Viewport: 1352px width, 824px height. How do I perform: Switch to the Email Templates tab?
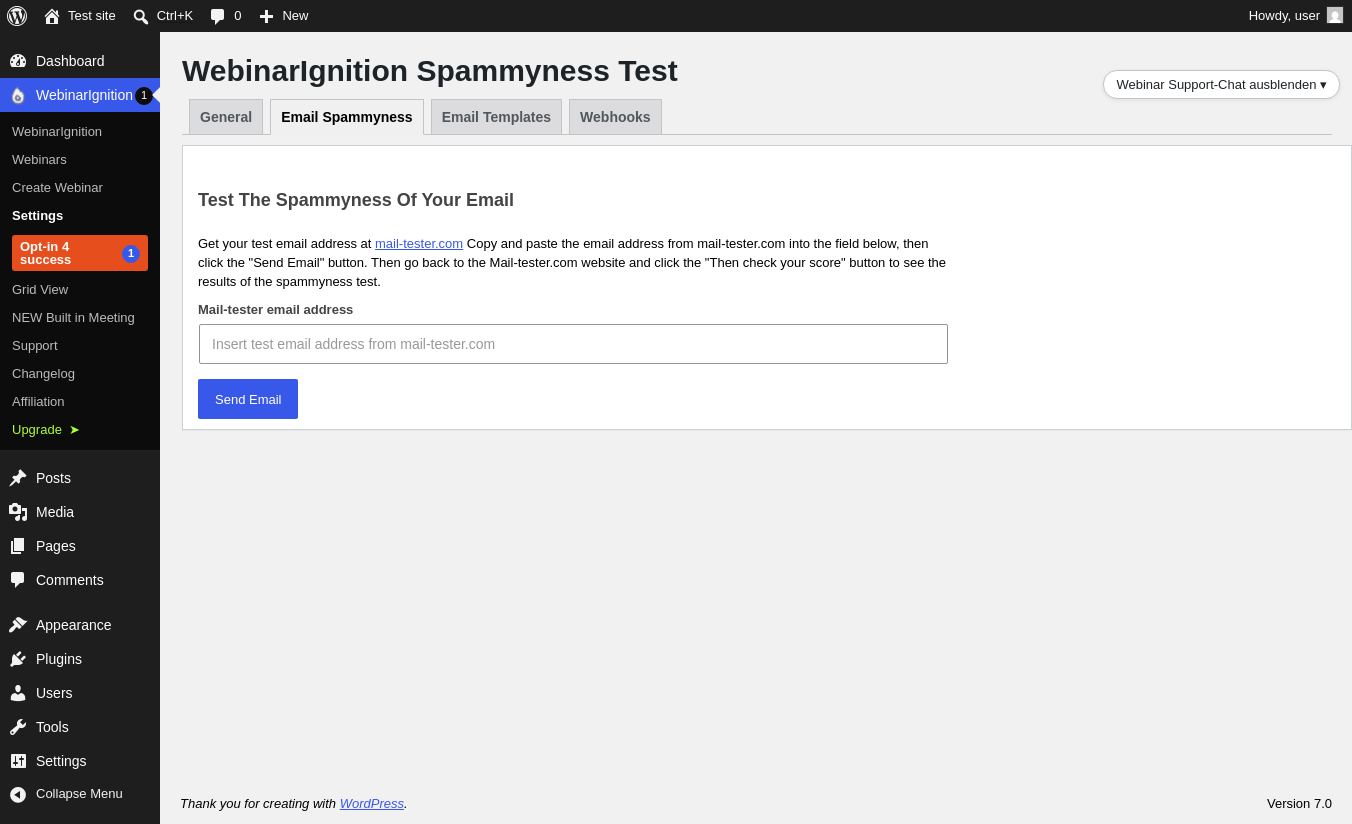(x=496, y=117)
